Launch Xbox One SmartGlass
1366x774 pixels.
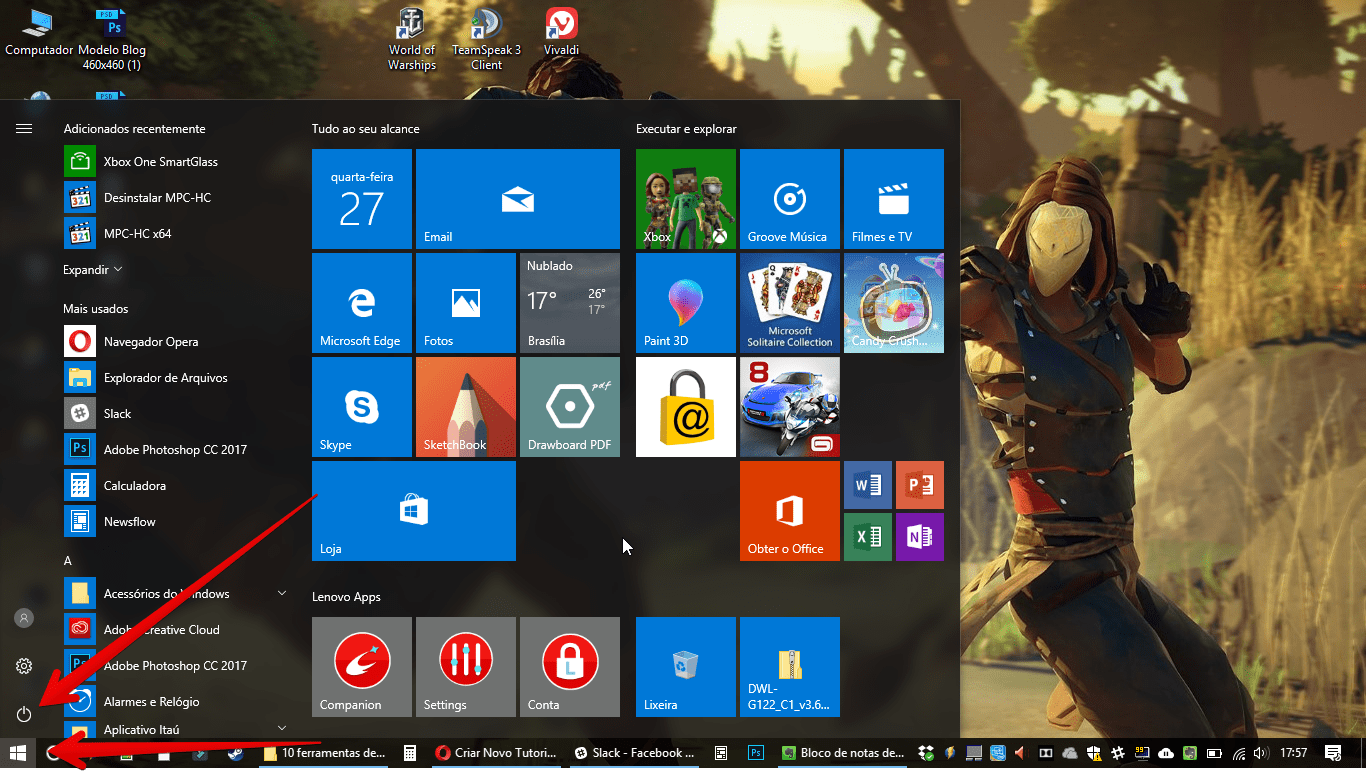point(170,161)
